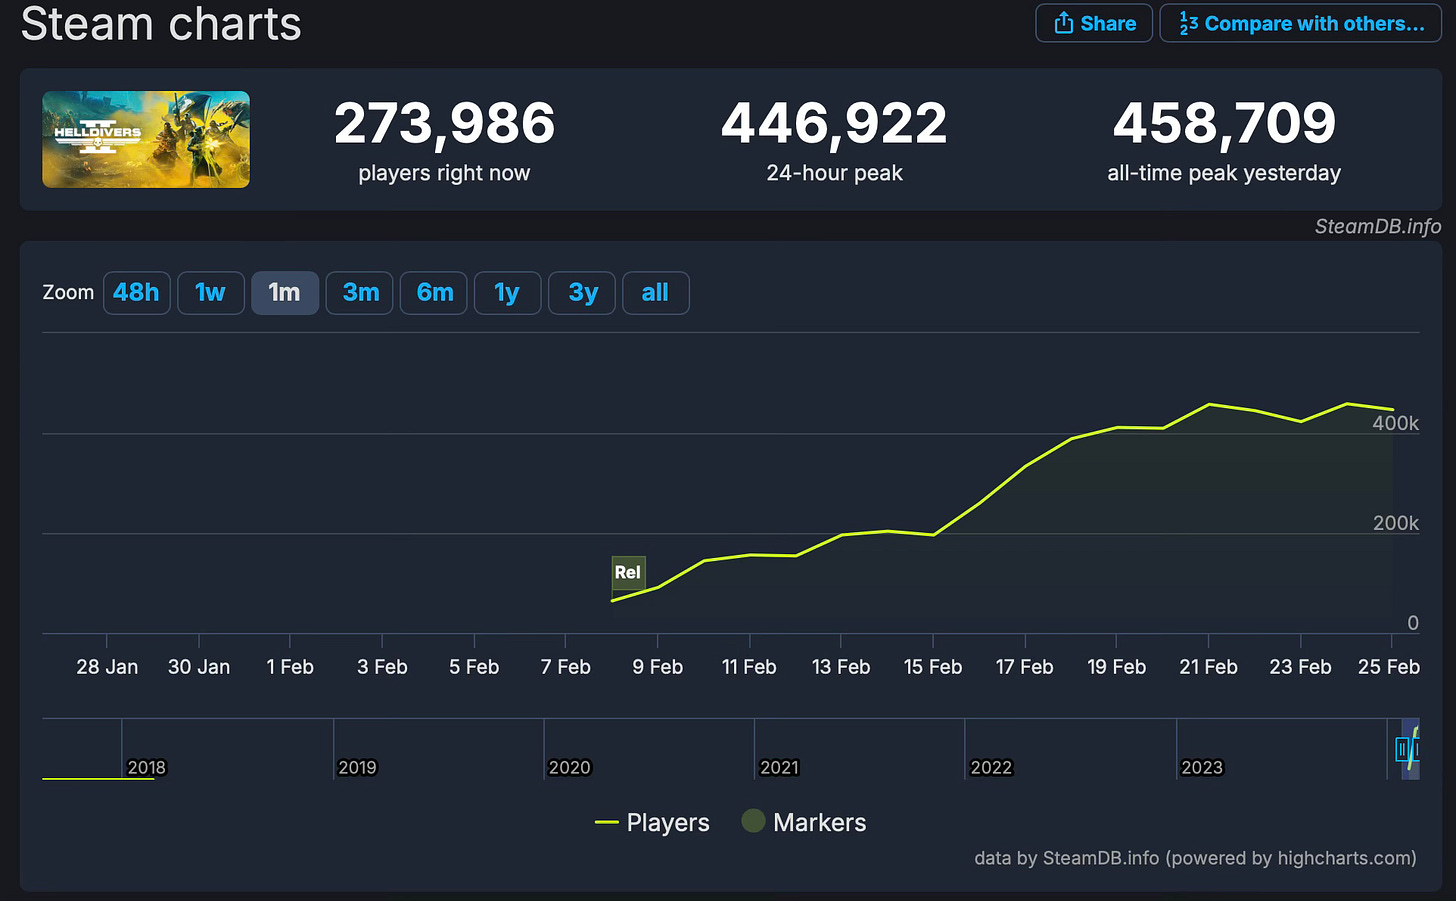Viewport: 1456px width, 901px height.
Task: Click the 2023 label in the navigator
Action: tap(1202, 768)
